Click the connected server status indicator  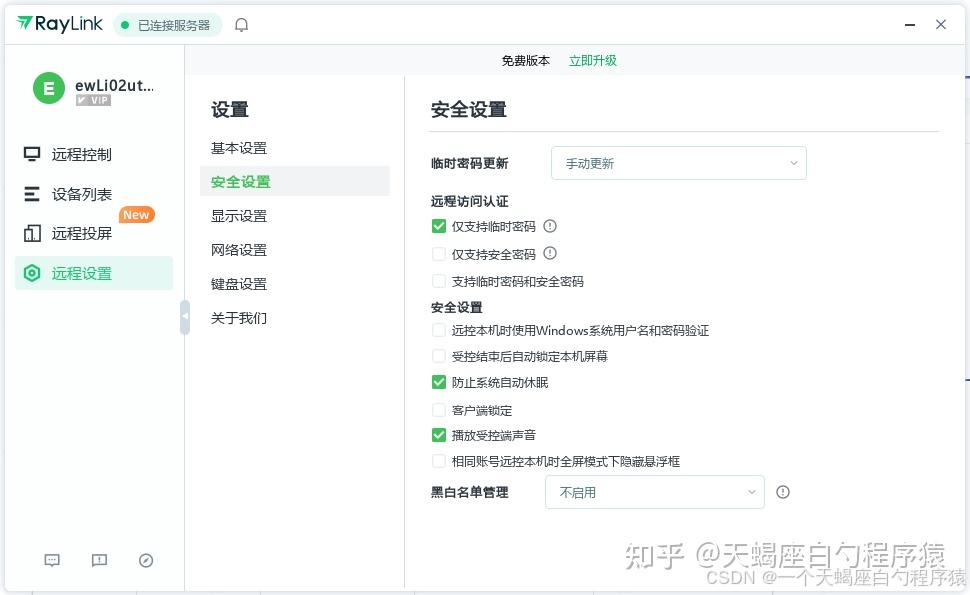tap(167, 25)
